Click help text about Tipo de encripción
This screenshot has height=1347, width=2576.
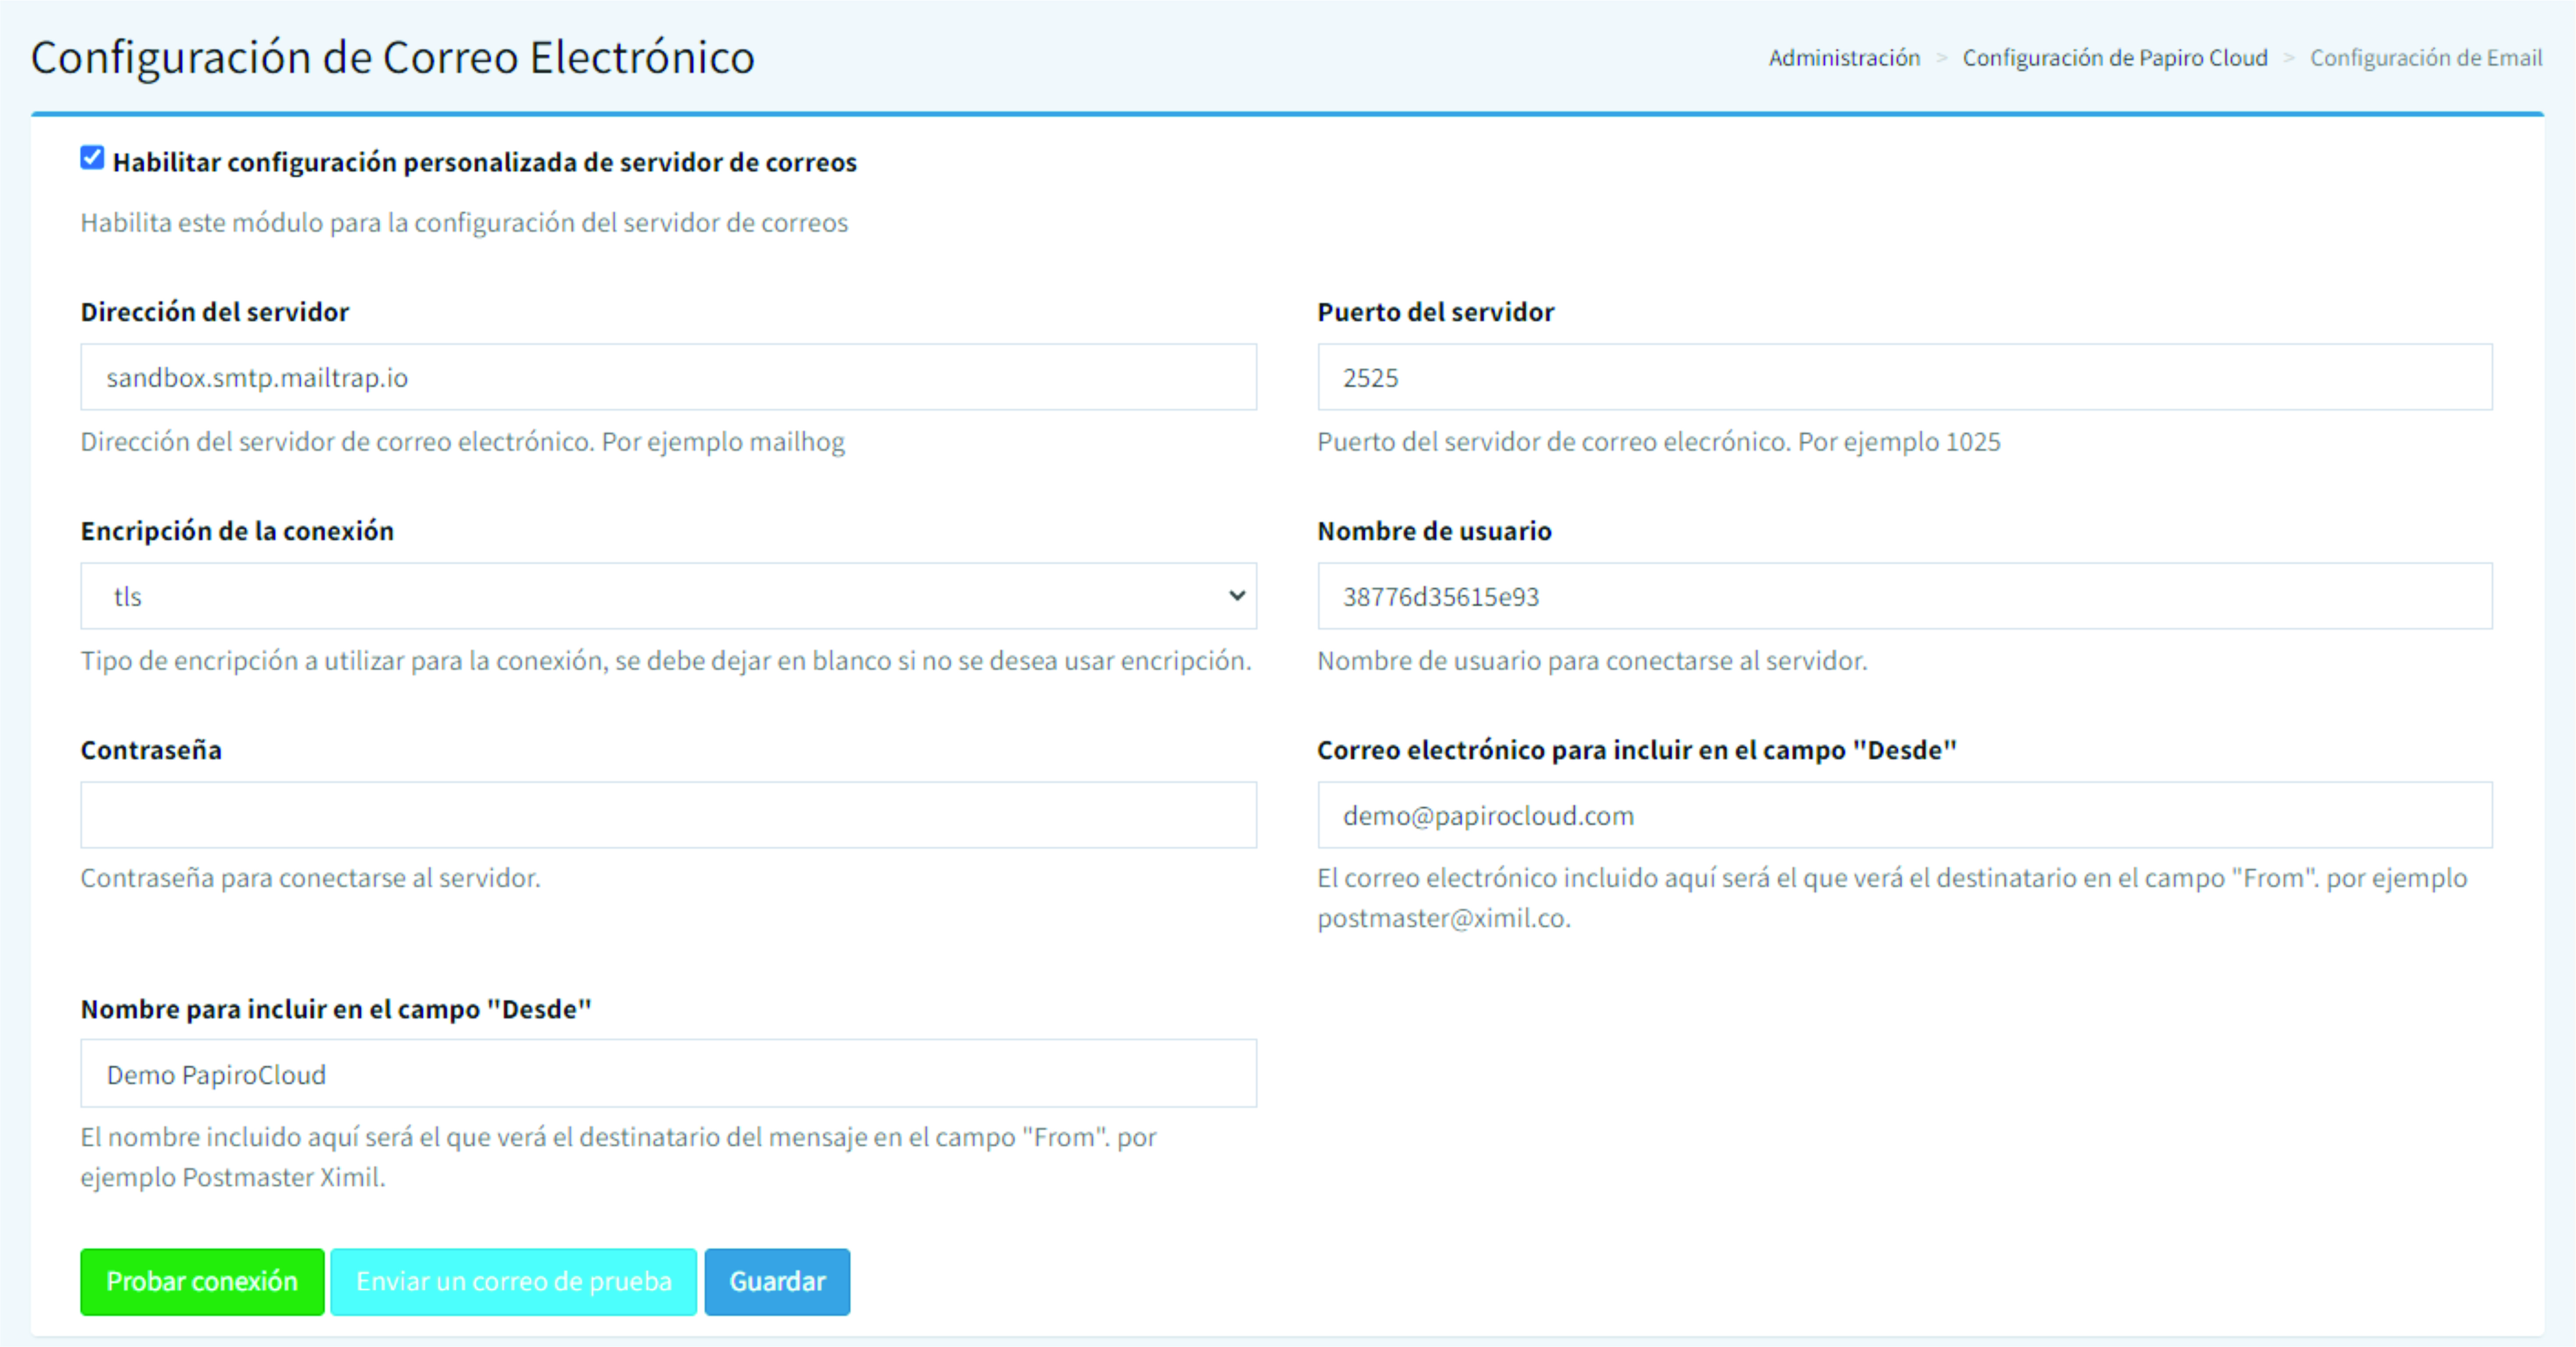(666, 661)
